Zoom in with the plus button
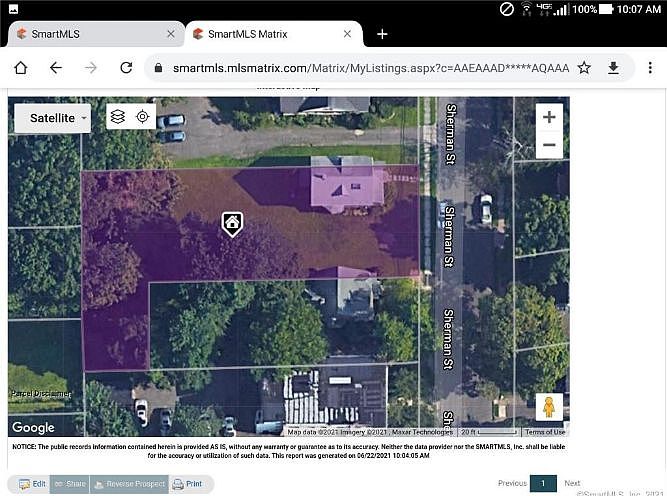Image resolution: width=667 pixels, height=496 pixels. [x=549, y=117]
